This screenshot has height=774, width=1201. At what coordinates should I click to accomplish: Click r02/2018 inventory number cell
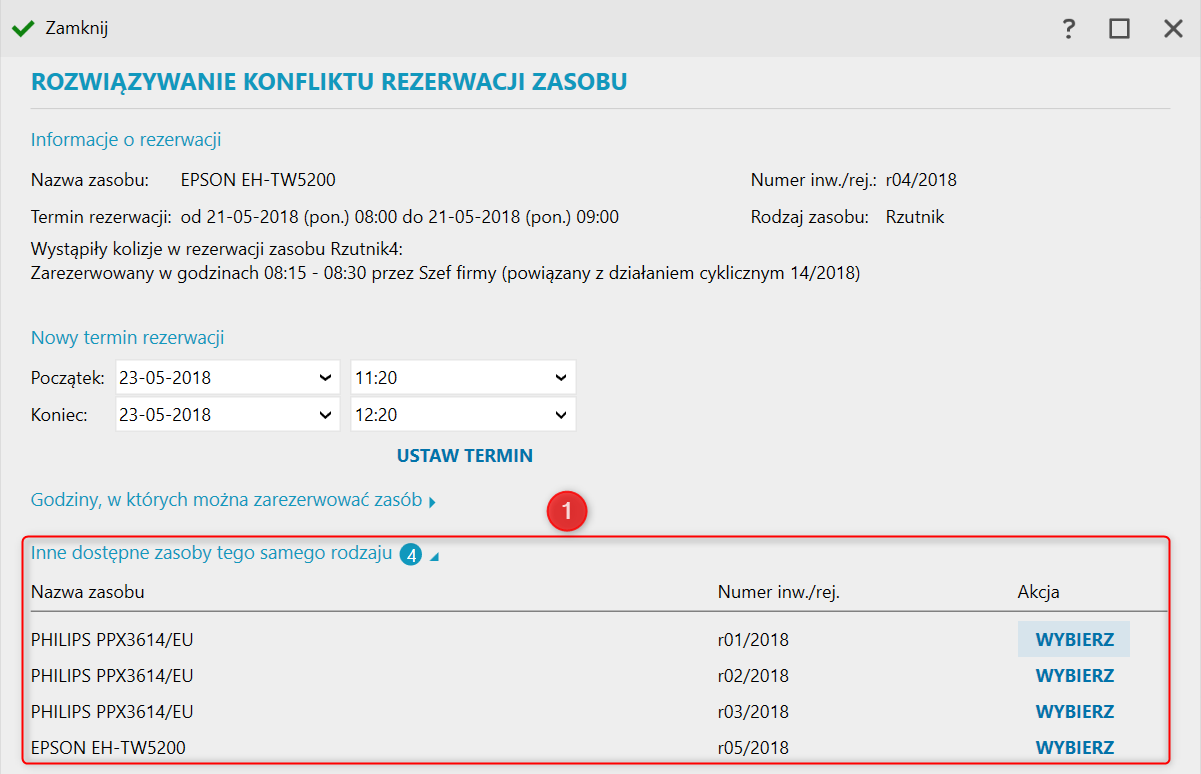click(x=753, y=676)
